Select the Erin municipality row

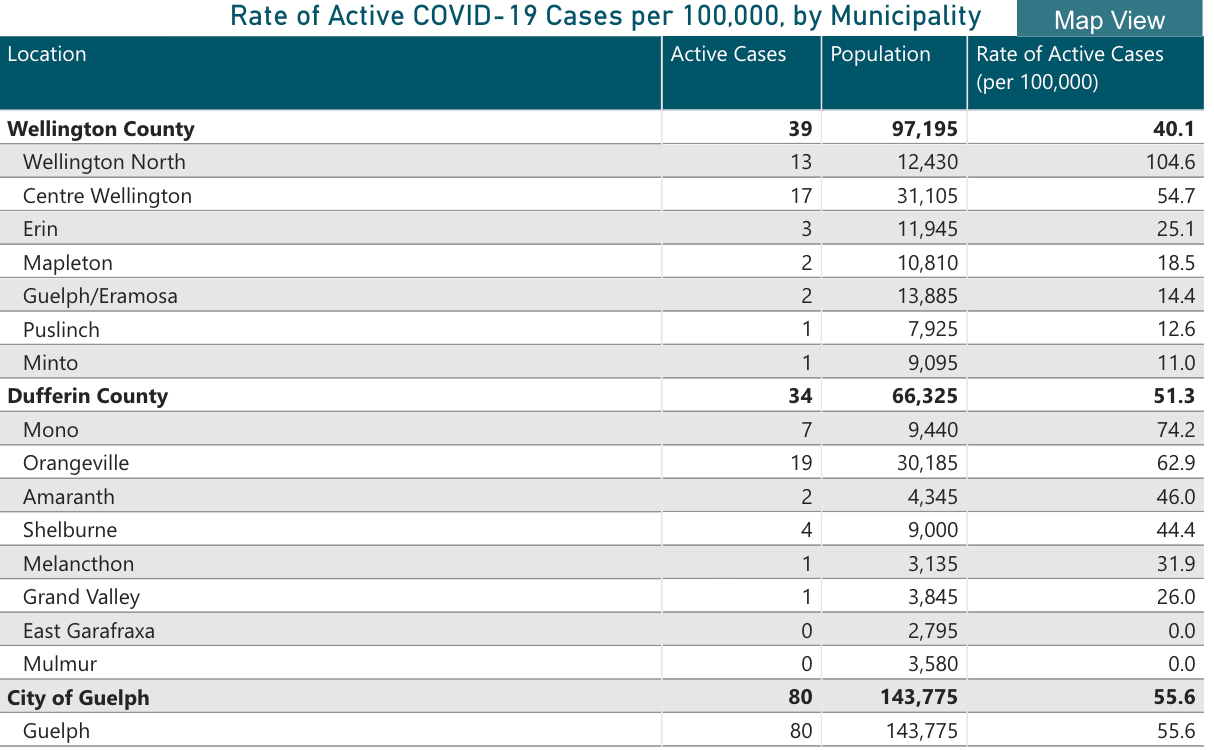coord(41,229)
